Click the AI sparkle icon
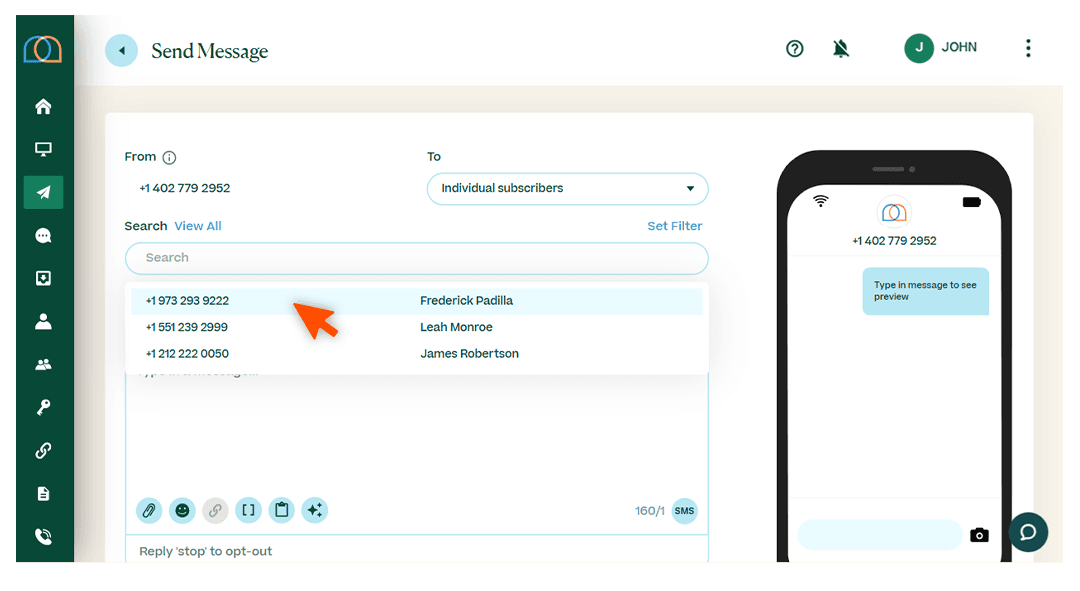This screenshot has width=1080, height=591. click(x=315, y=510)
